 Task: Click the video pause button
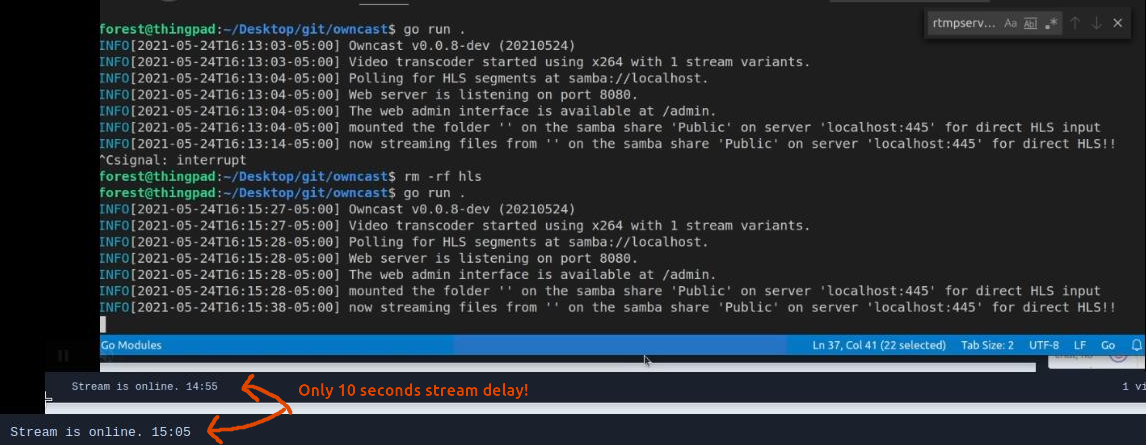[64, 356]
